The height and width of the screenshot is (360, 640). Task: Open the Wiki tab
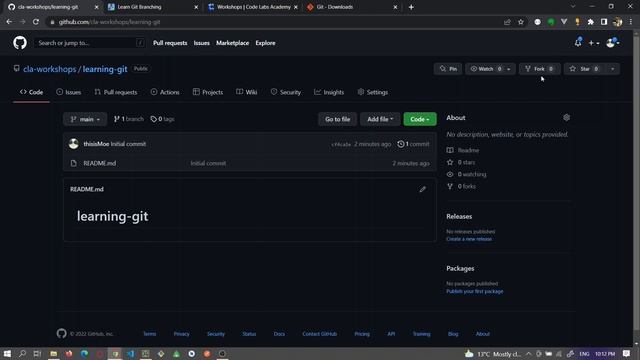pos(247,92)
